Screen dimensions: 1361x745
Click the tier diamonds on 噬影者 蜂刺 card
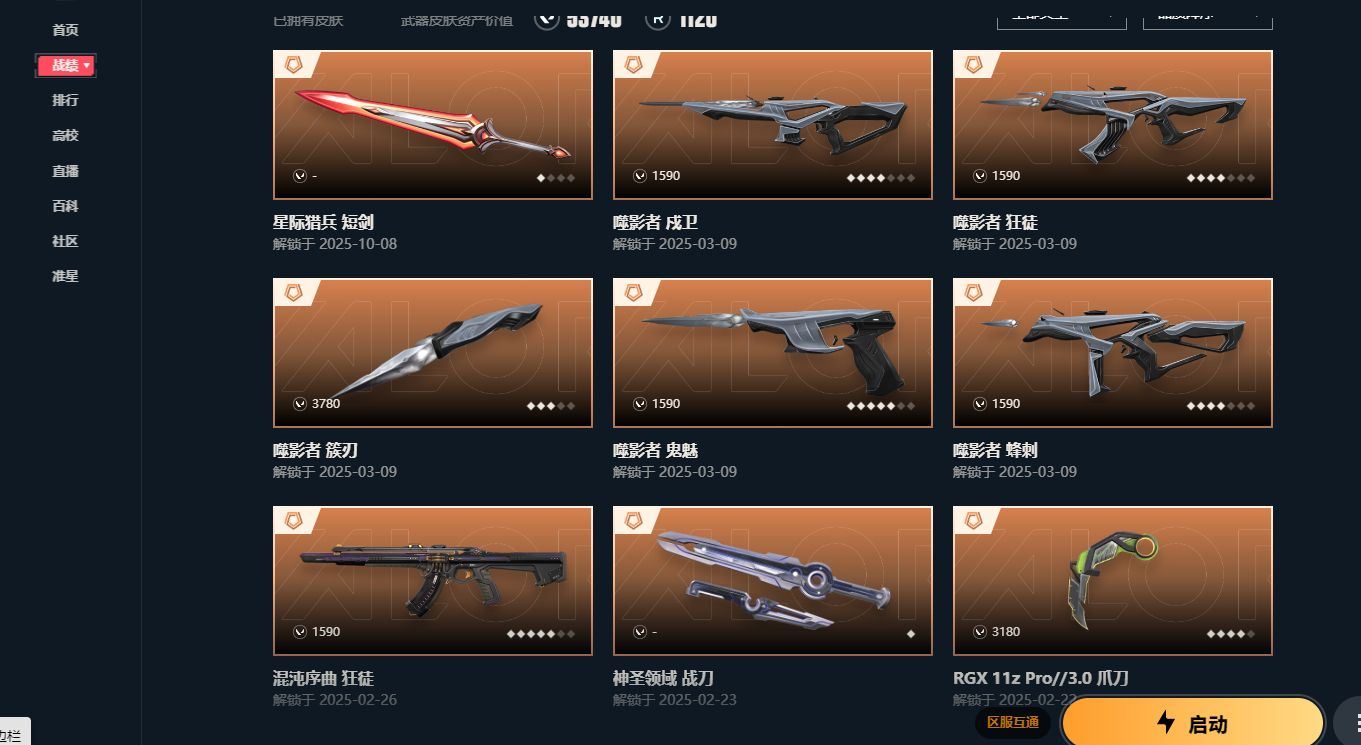tap(1221, 406)
